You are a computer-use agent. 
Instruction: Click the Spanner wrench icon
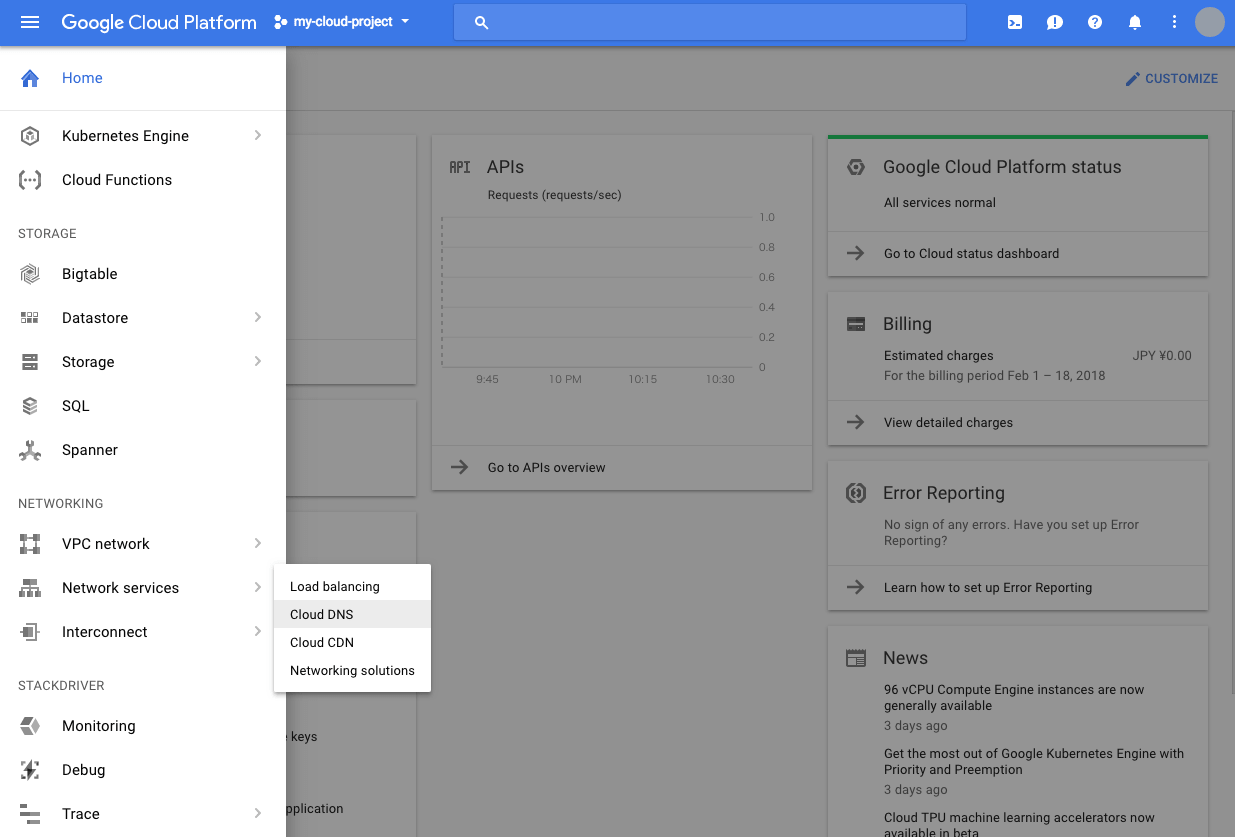[30, 450]
